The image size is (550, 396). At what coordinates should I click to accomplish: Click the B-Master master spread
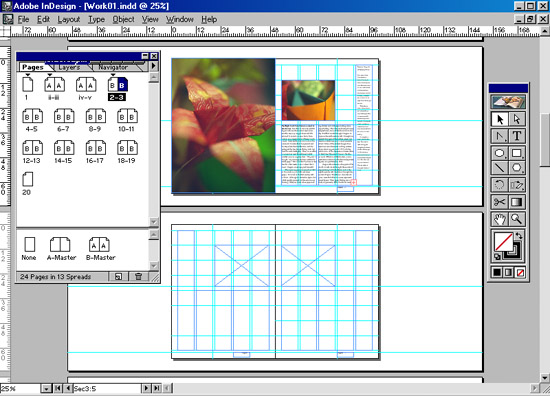click(100, 248)
